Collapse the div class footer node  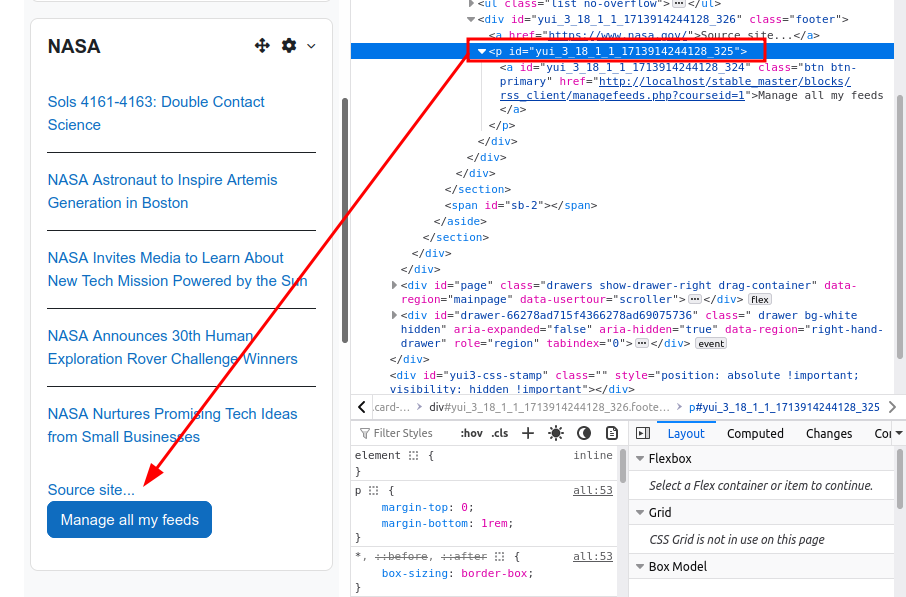(x=471, y=20)
